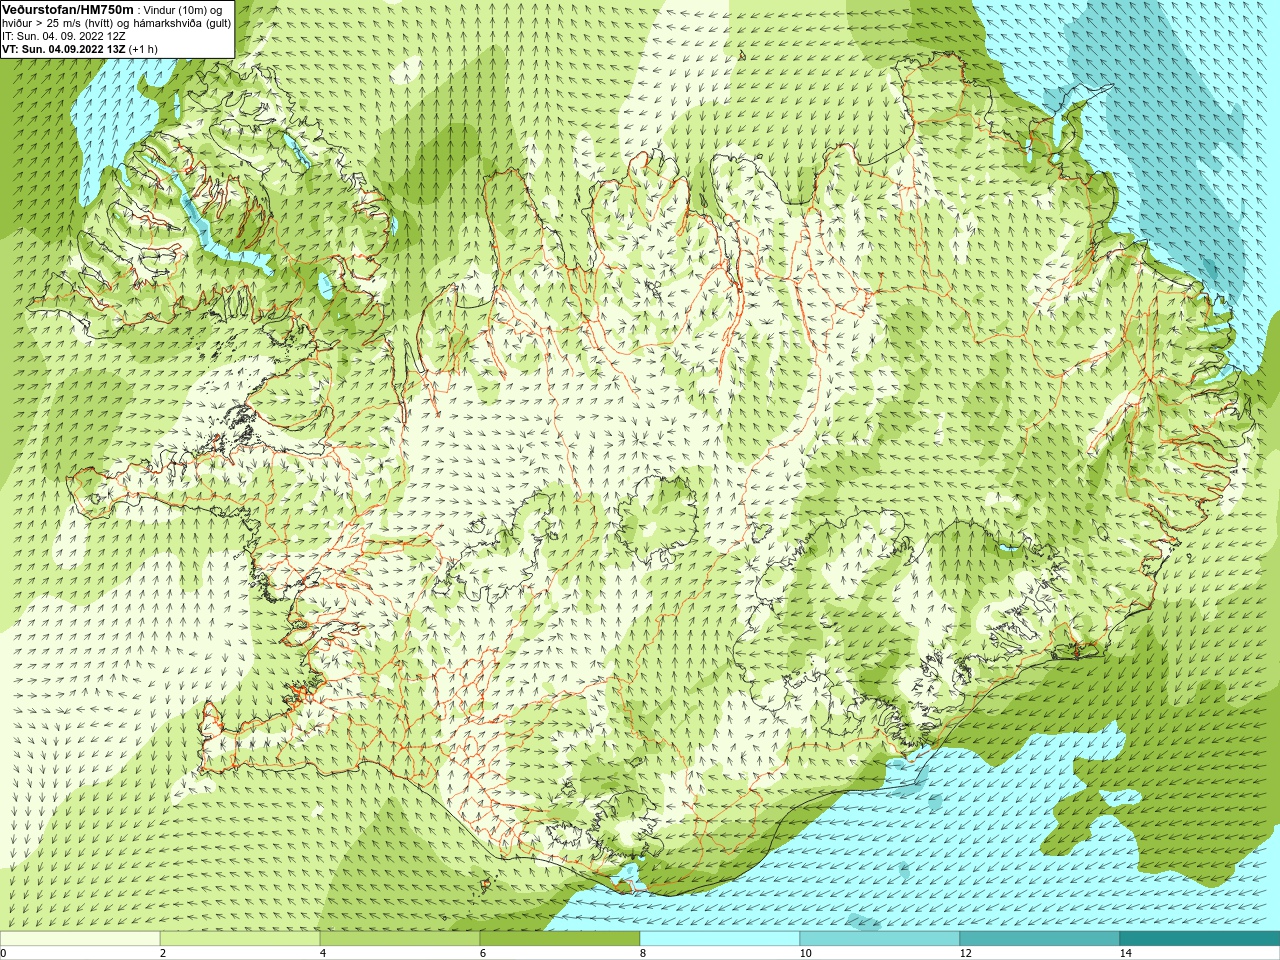Click the "10" label on the color scale
This screenshot has width=1280, height=960.
point(805,953)
